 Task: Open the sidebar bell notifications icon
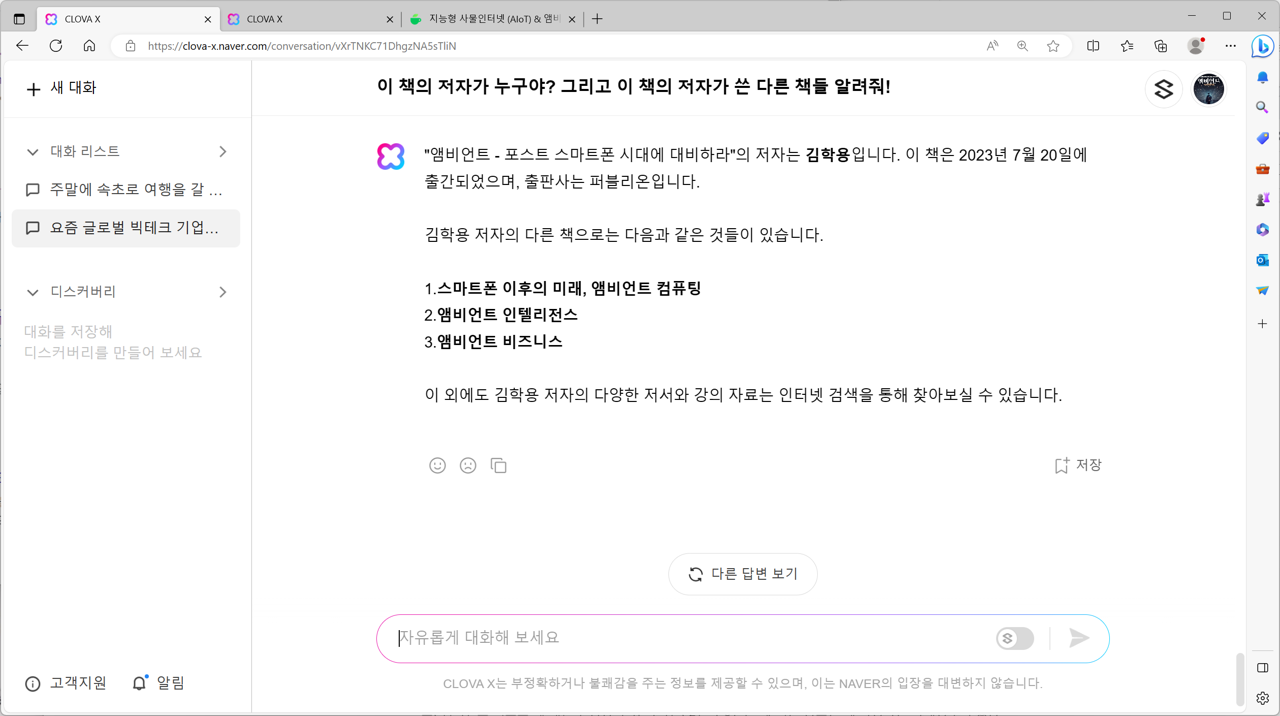tap(1262, 77)
